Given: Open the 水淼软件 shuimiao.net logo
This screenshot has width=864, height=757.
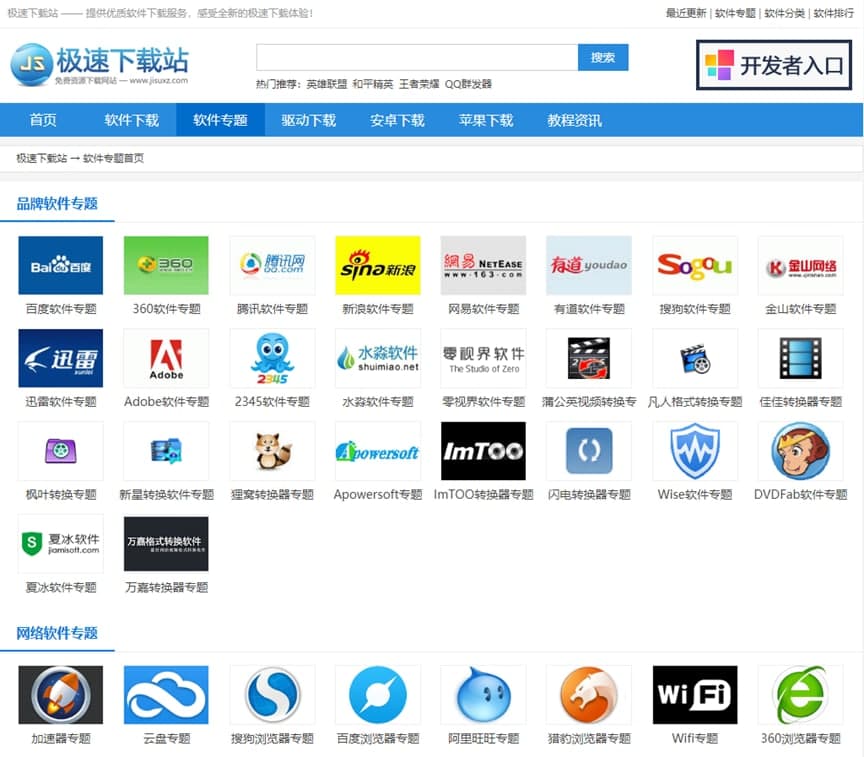Looking at the screenshot, I should 377,358.
